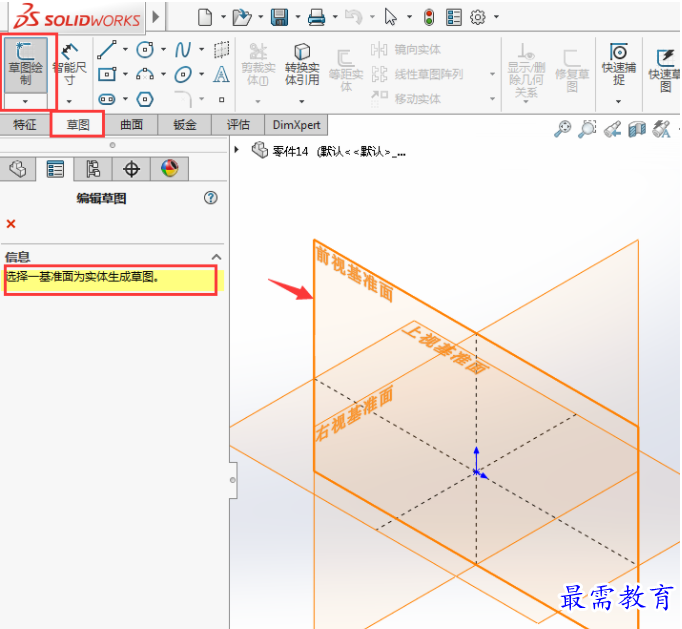Open the Spline tool dropdown arrow
682x629 pixels.
point(201,50)
